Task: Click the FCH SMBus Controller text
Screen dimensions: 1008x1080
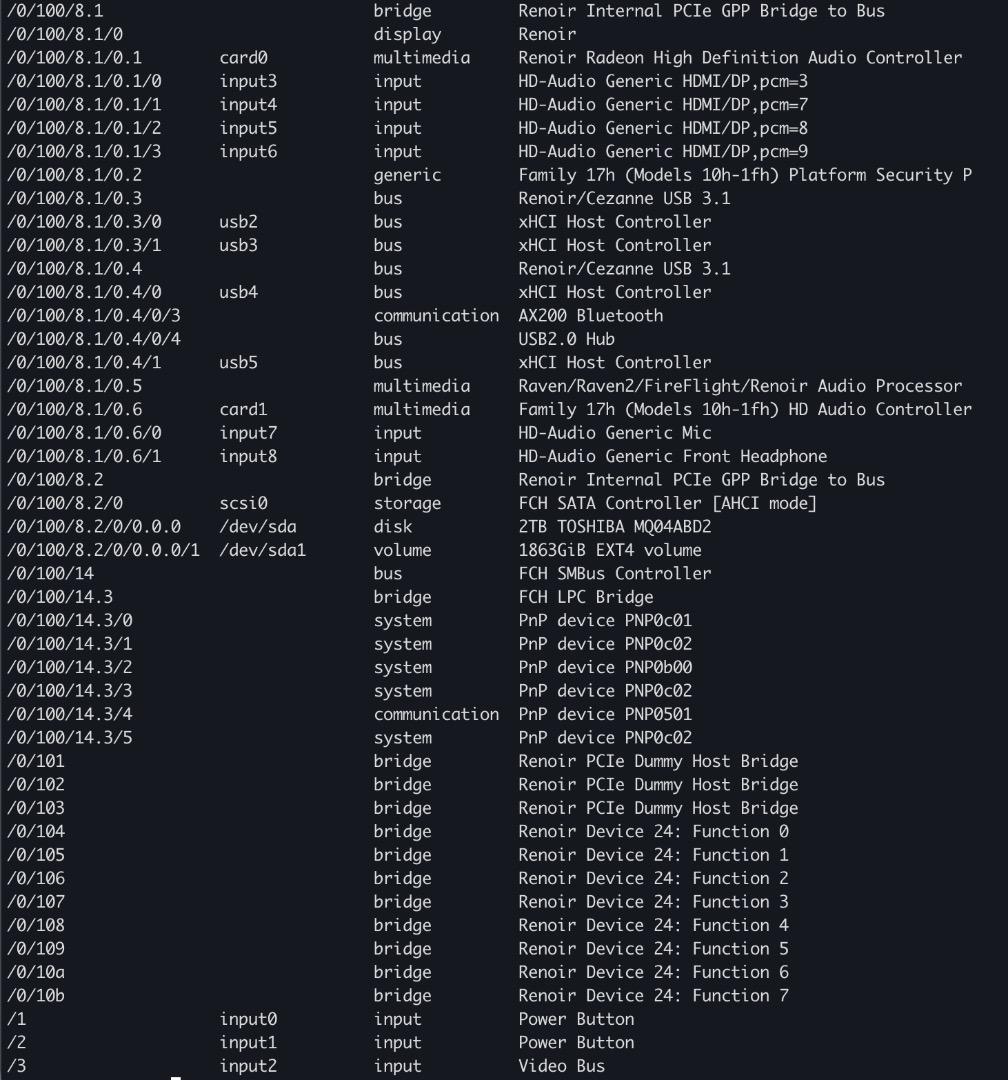Action: click(x=614, y=574)
